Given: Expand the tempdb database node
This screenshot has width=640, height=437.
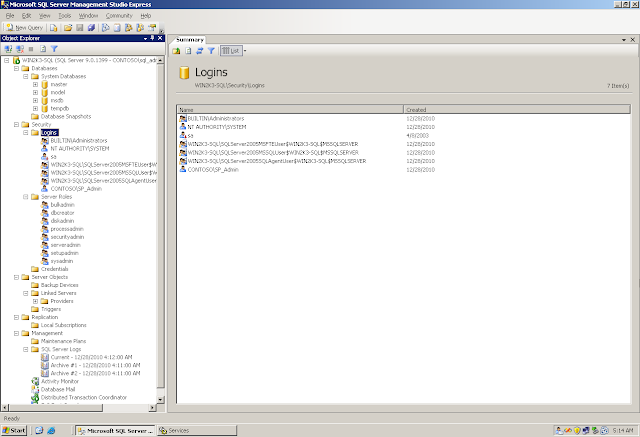Looking at the screenshot, I should pos(35,109).
